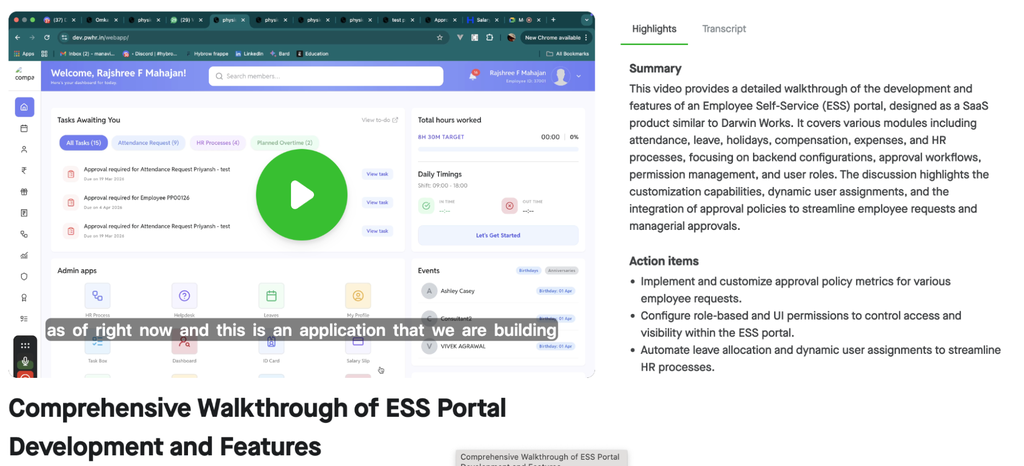Open the Gmail Inbox (2) bookmark
The image size is (1024, 466).
pos(88,54)
